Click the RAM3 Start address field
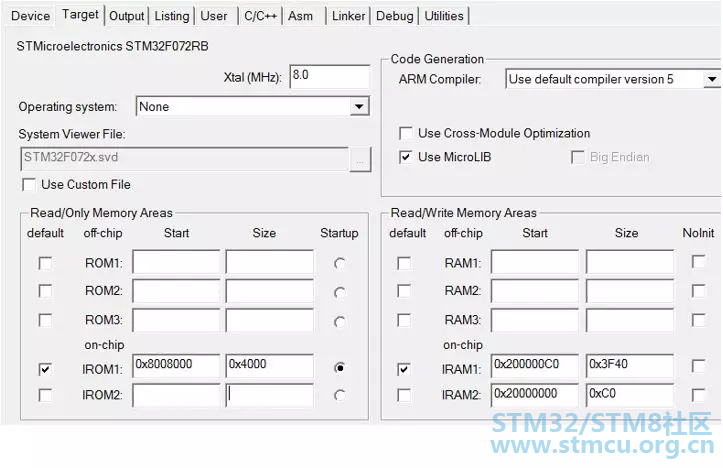Image resolution: width=723 pixels, height=468 pixels. 535,320
